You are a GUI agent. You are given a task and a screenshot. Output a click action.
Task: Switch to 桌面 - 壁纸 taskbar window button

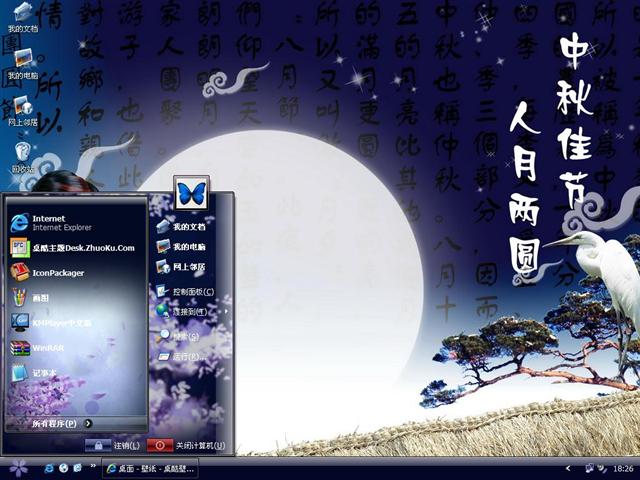click(149, 469)
